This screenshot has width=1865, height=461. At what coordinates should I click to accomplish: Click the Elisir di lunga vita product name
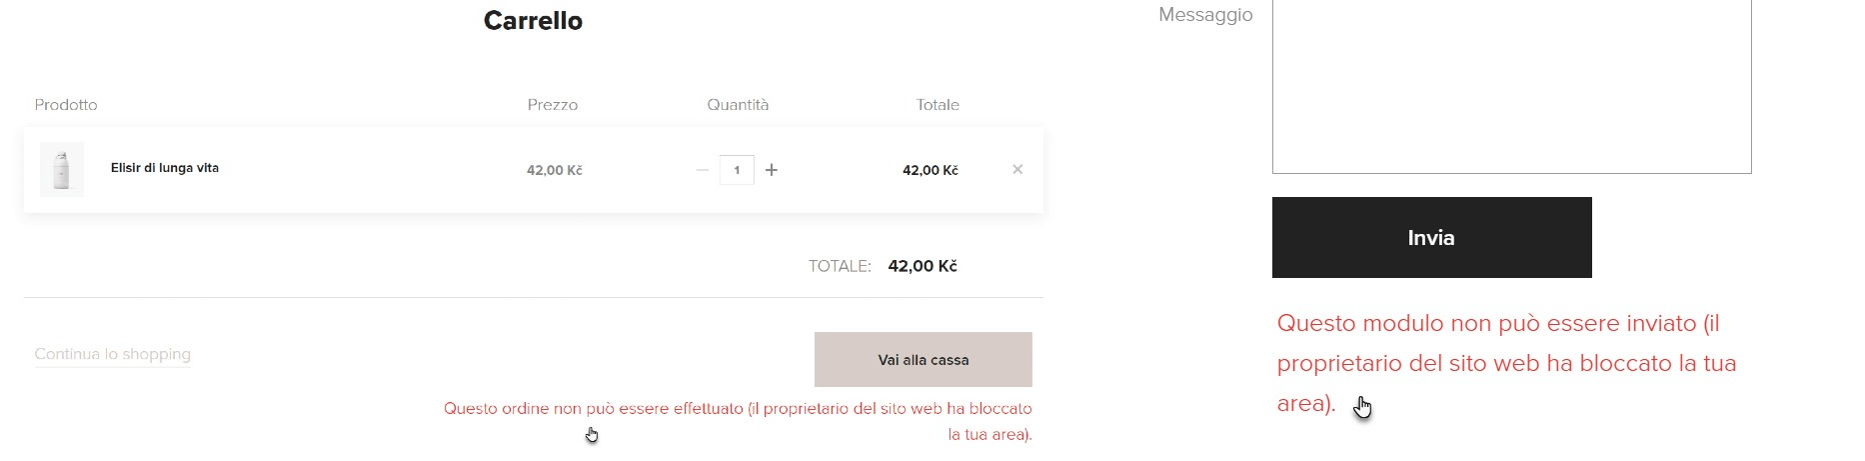(165, 168)
